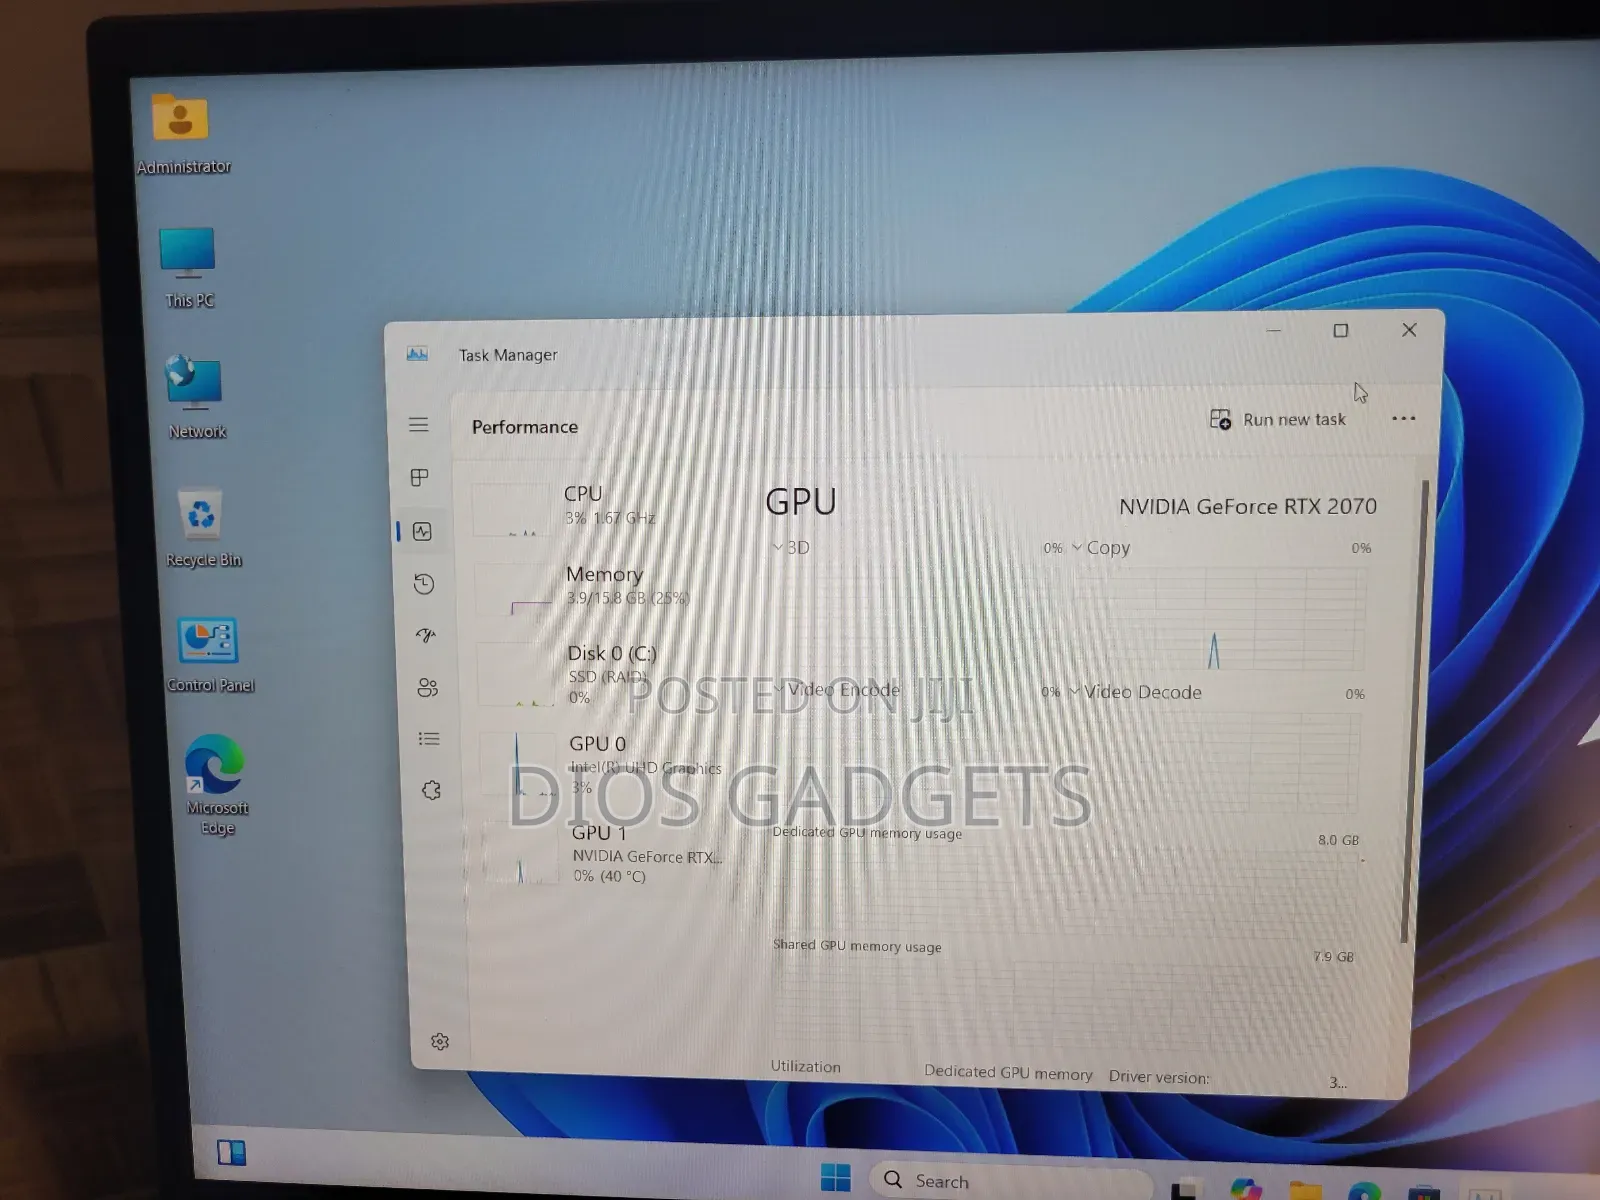1600x1200 pixels.
Task: Open the Windows Start button
Action: point(836,1178)
